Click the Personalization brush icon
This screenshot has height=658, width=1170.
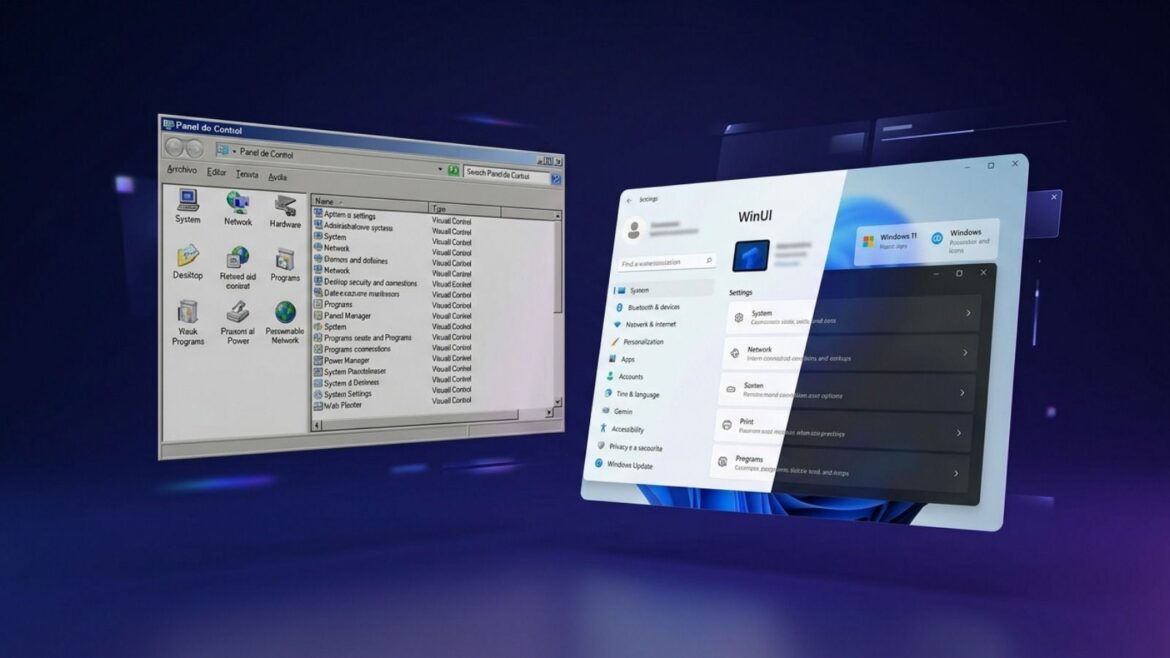coord(615,342)
